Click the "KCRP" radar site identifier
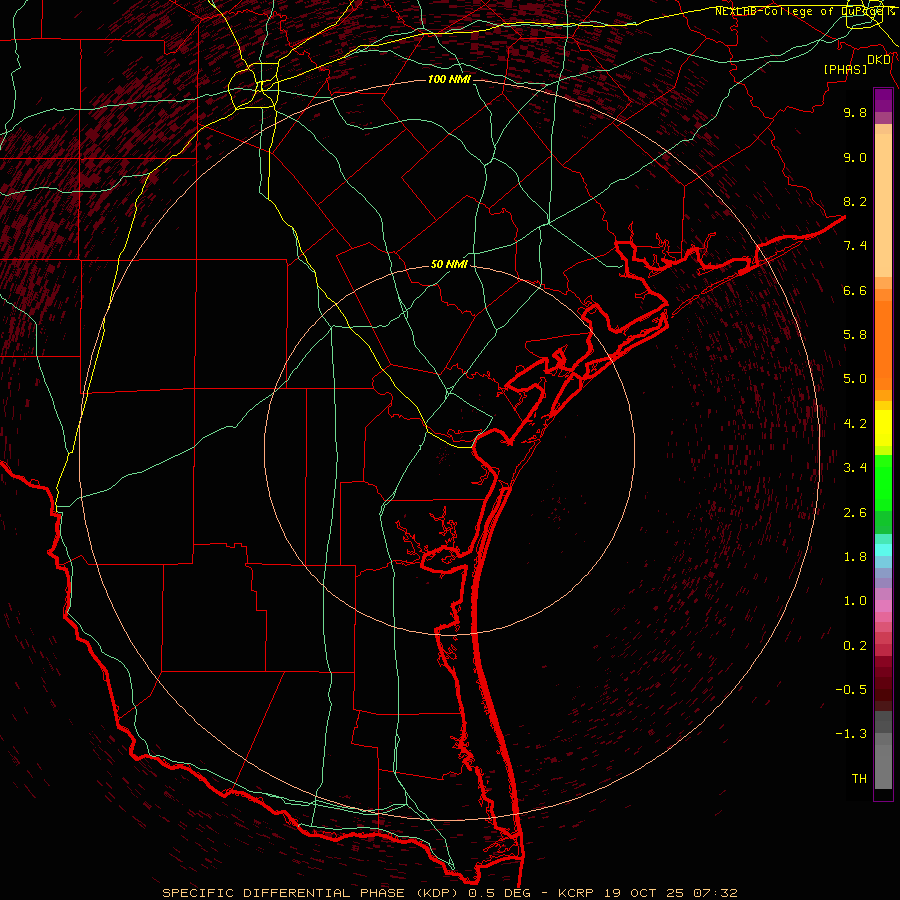 click(x=578, y=893)
